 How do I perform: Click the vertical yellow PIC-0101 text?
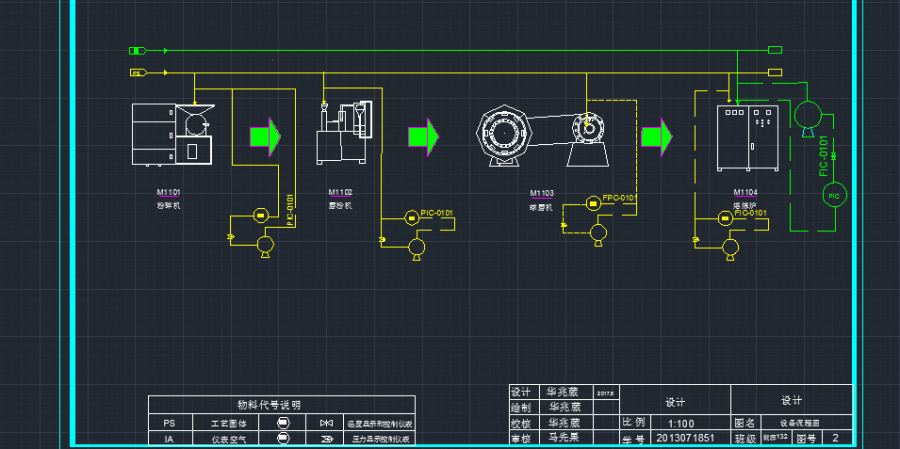(x=290, y=209)
